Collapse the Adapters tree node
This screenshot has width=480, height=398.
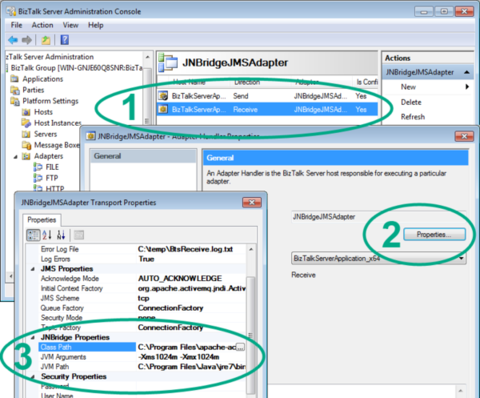(15, 156)
